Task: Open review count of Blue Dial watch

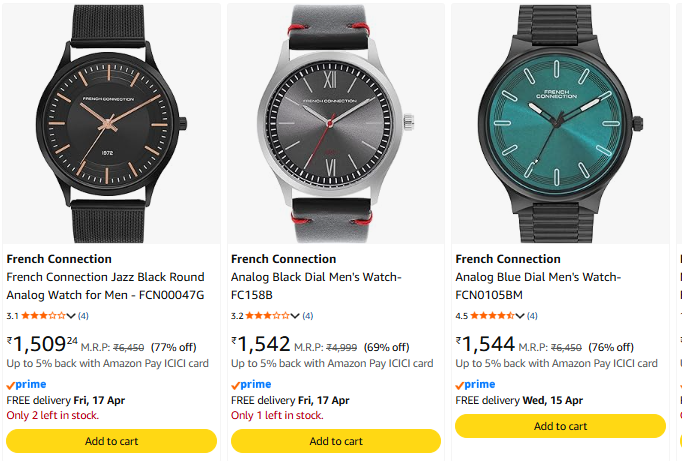Action: click(532, 316)
